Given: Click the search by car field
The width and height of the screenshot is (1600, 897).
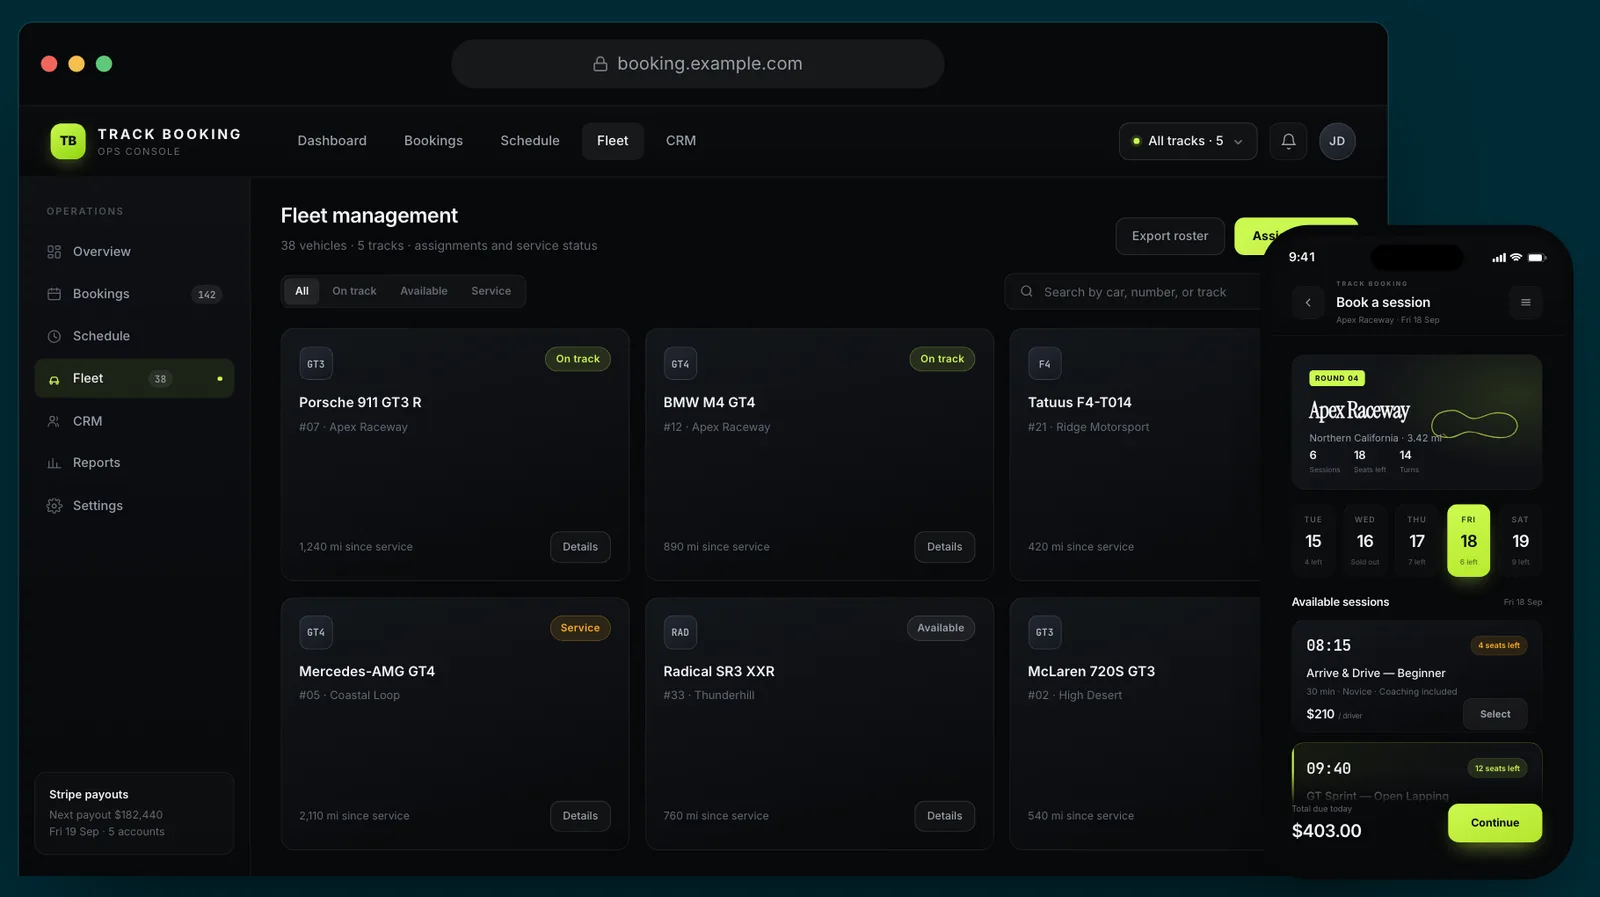Looking at the screenshot, I should point(1135,292).
